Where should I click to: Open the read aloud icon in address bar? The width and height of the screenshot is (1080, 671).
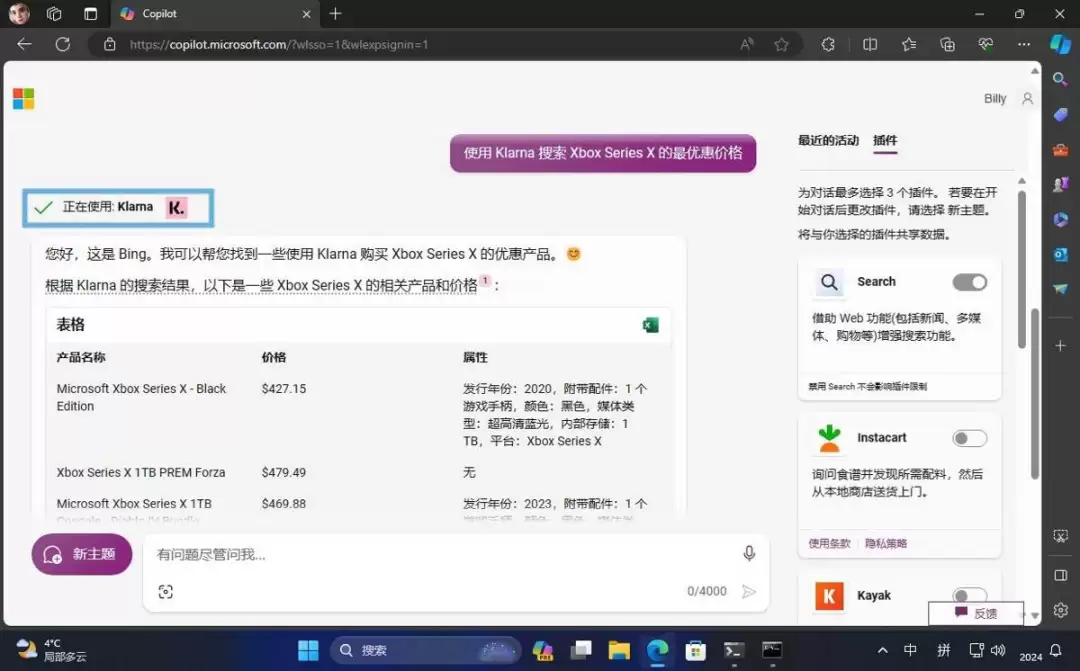pos(747,45)
